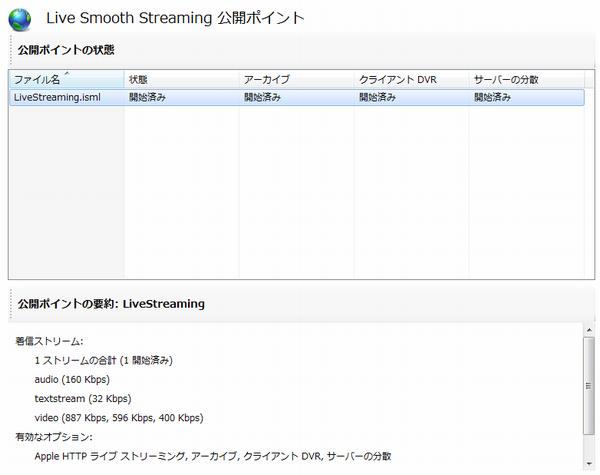Click the アーカイブ column header
This screenshot has width=600, height=475.
tap(297, 79)
